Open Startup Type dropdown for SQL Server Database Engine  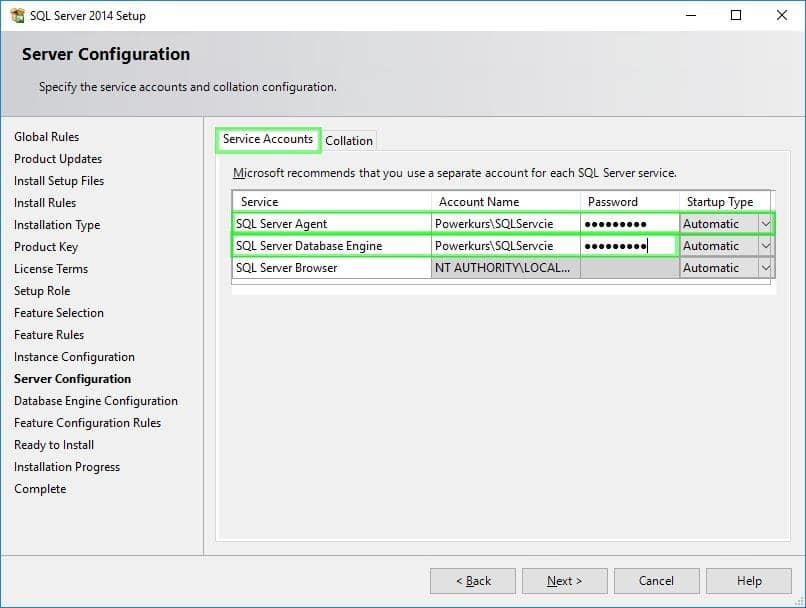765,246
